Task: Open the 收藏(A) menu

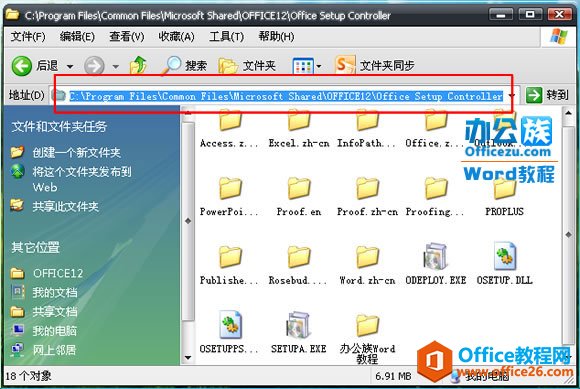Action: (x=176, y=37)
